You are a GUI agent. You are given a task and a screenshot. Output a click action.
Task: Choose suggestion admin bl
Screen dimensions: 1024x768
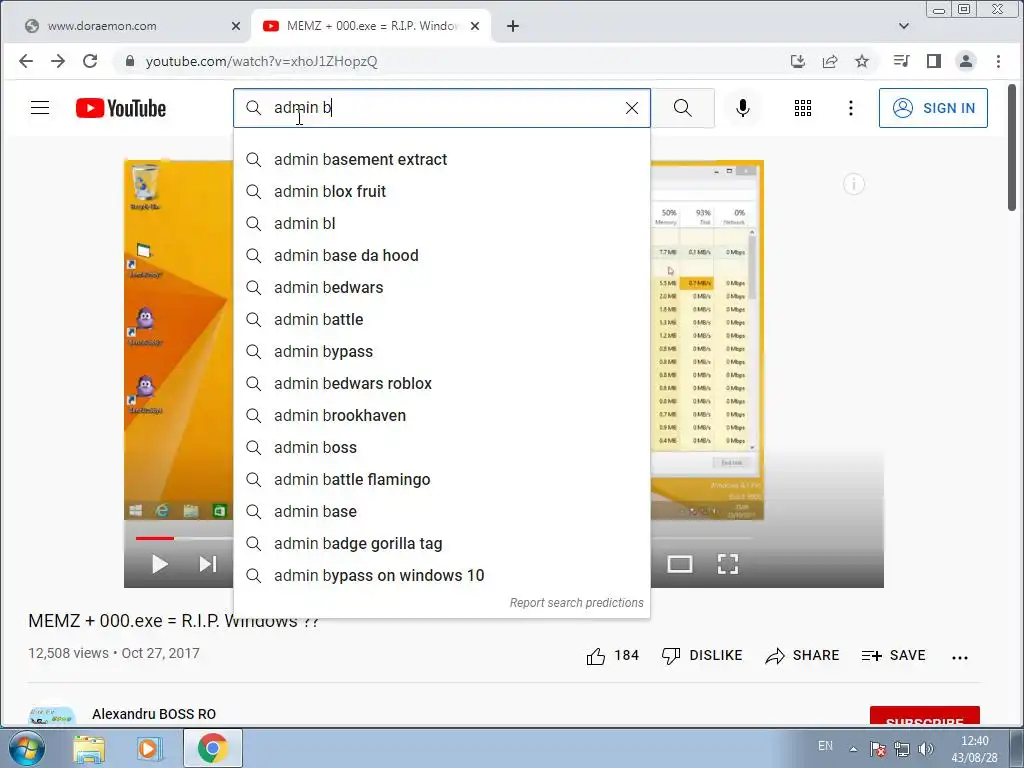click(441, 223)
